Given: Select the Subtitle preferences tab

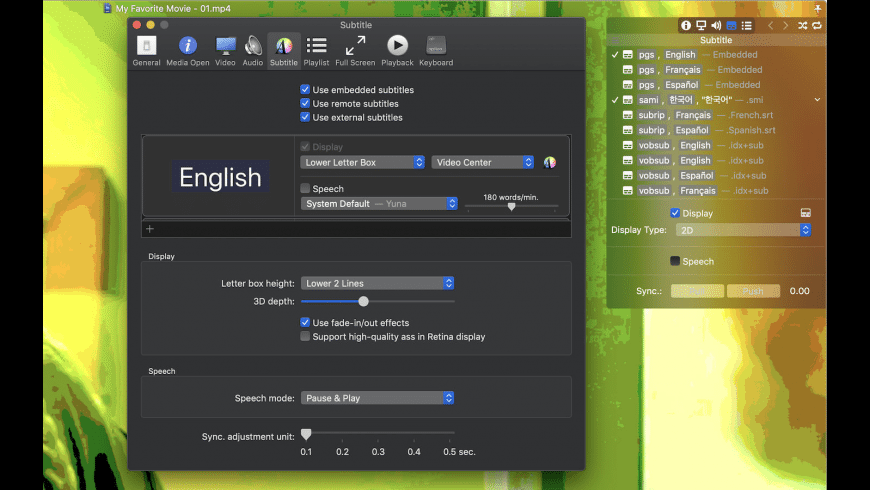Looking at the screenshot, I should click(284, 51).
